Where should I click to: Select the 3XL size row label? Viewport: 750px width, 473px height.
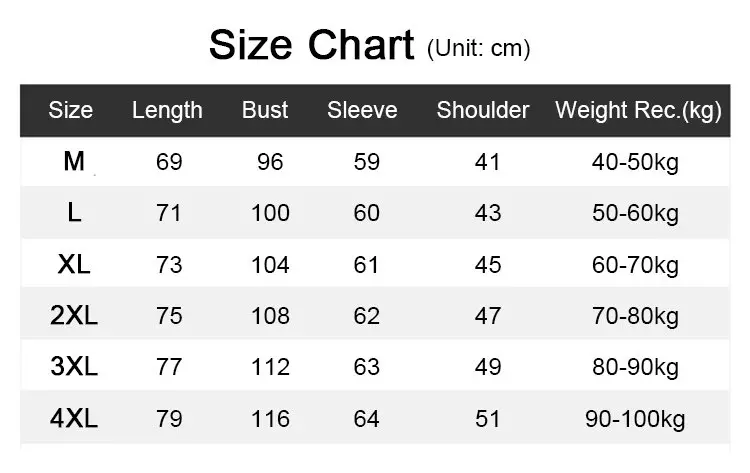coord(74,367)
